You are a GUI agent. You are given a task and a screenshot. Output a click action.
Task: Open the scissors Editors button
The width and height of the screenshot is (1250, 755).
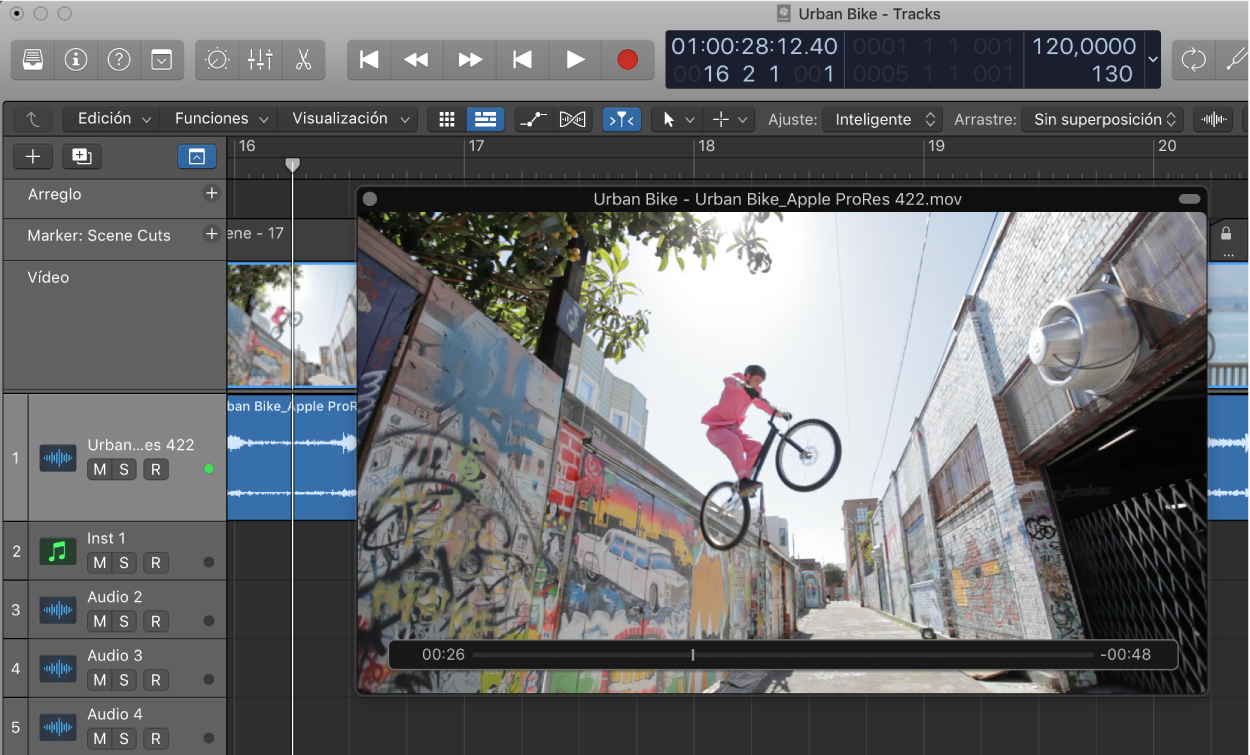click(303, 60)
